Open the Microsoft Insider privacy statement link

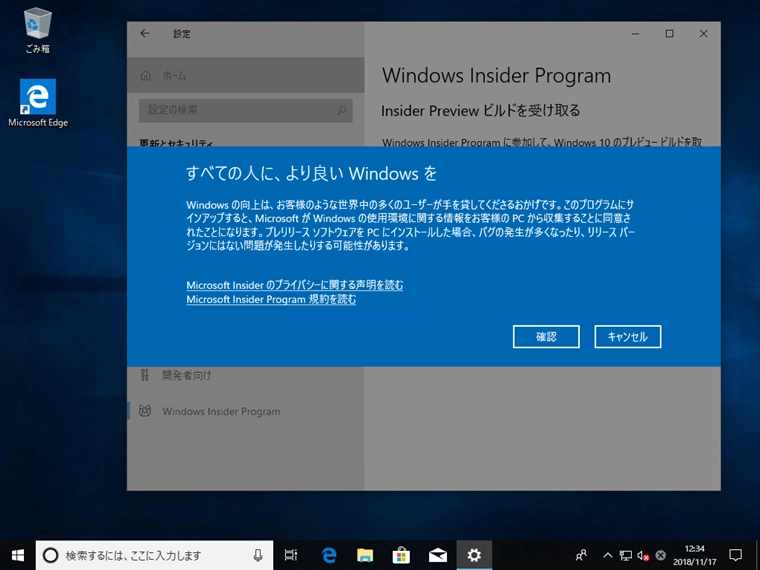[x=295, y=285]
